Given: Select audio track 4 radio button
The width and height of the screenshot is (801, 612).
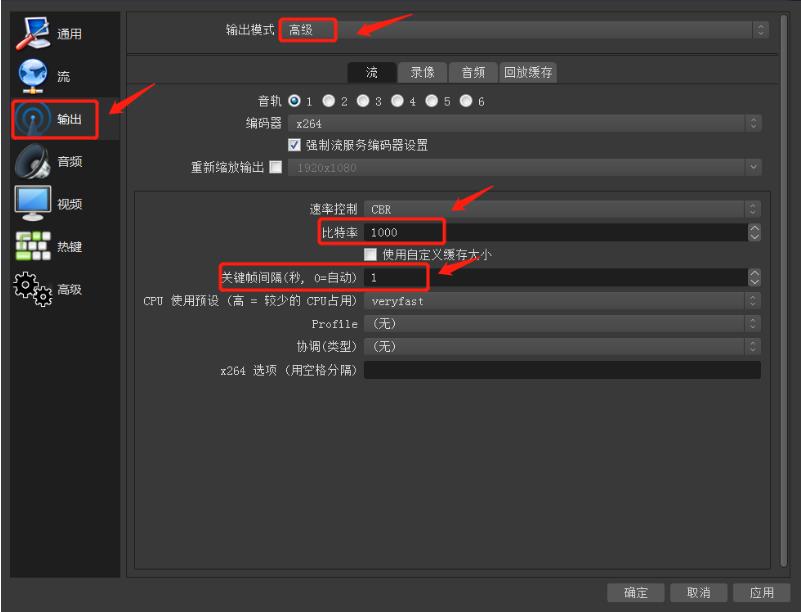Looking at the screenshot, I should (397, 101).
